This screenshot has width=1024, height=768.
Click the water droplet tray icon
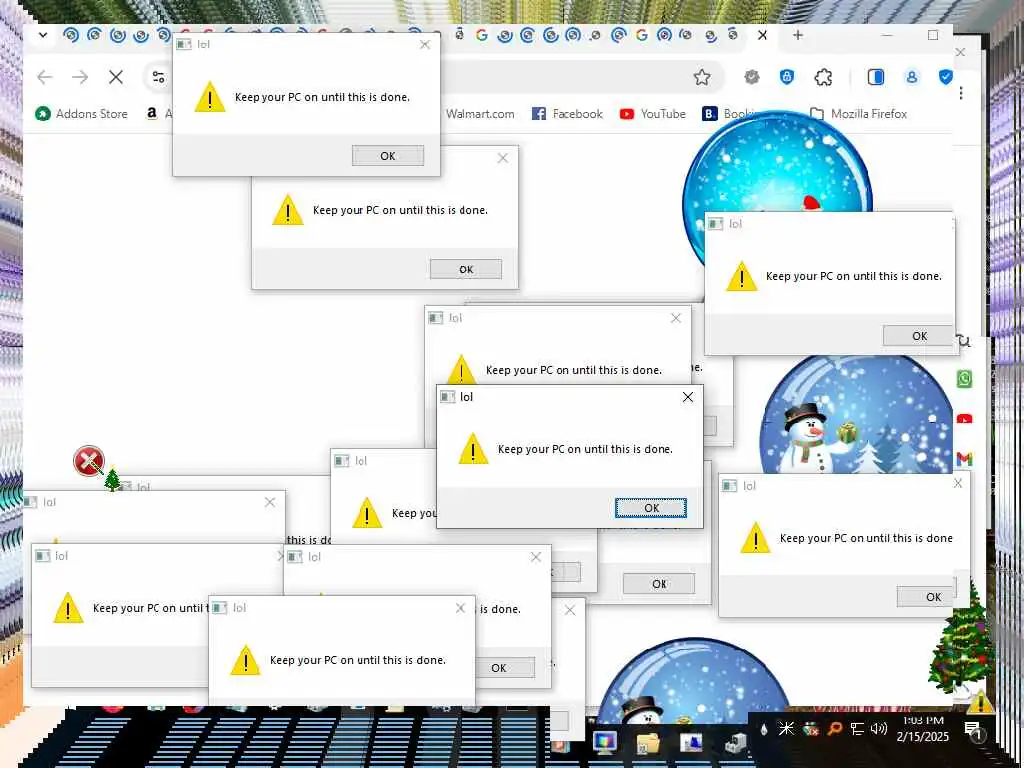pyautogui.click(x=764, y=729)
